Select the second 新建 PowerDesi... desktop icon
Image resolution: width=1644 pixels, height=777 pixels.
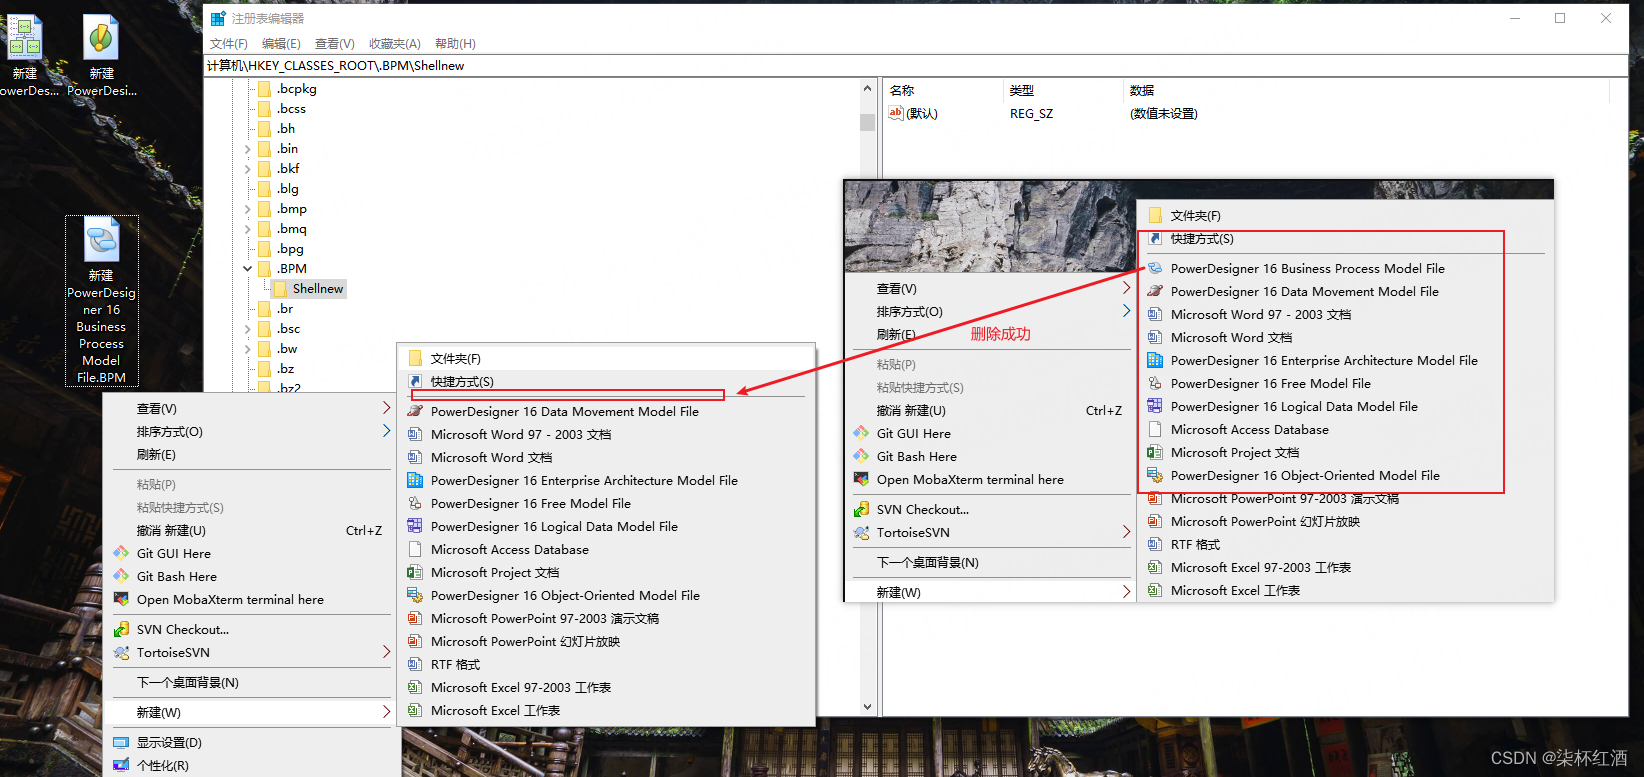[x=101, y=56]
